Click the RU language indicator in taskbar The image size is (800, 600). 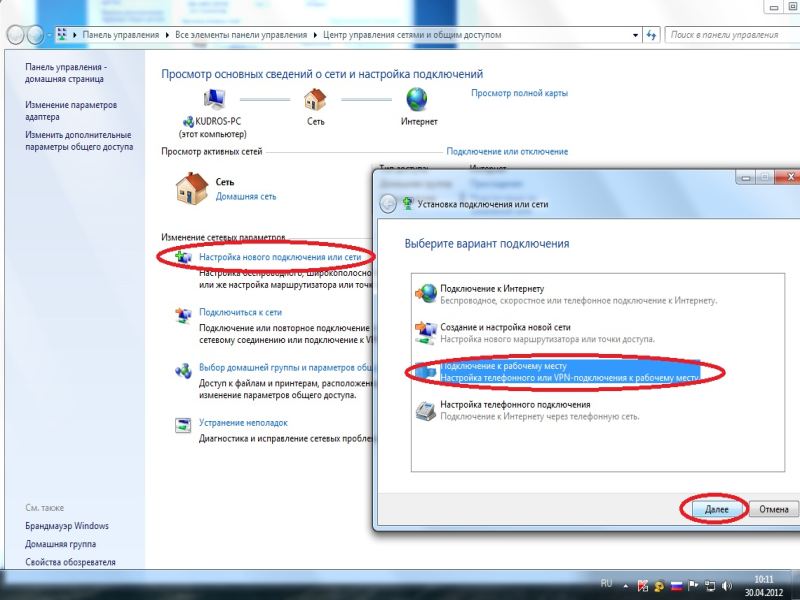[x=606, y=582]
